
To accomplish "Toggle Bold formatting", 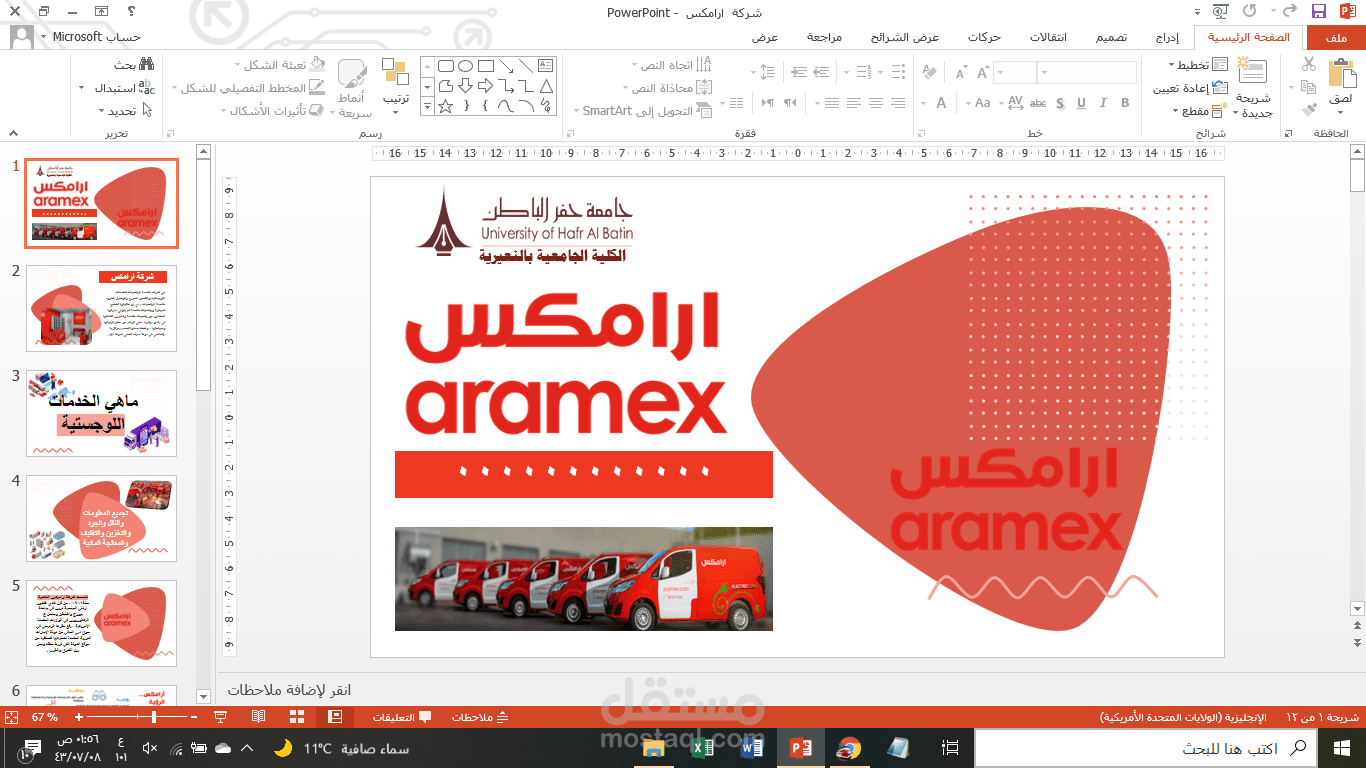I will [x=1125, y=103].
